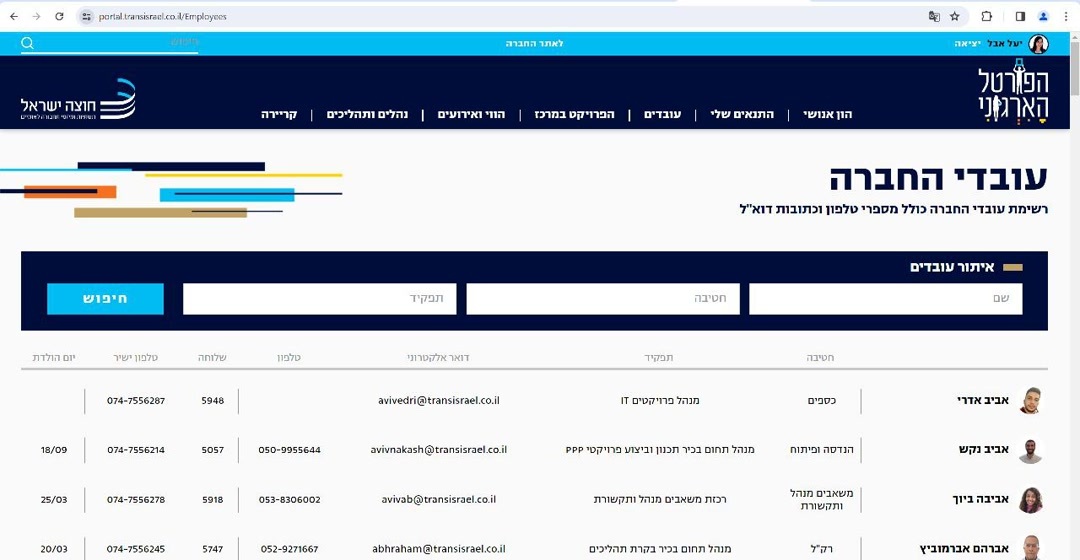The height and width of the screenshot is (560, 1080).
Task: Click the יציאה logout link
Action: point(967,44)
